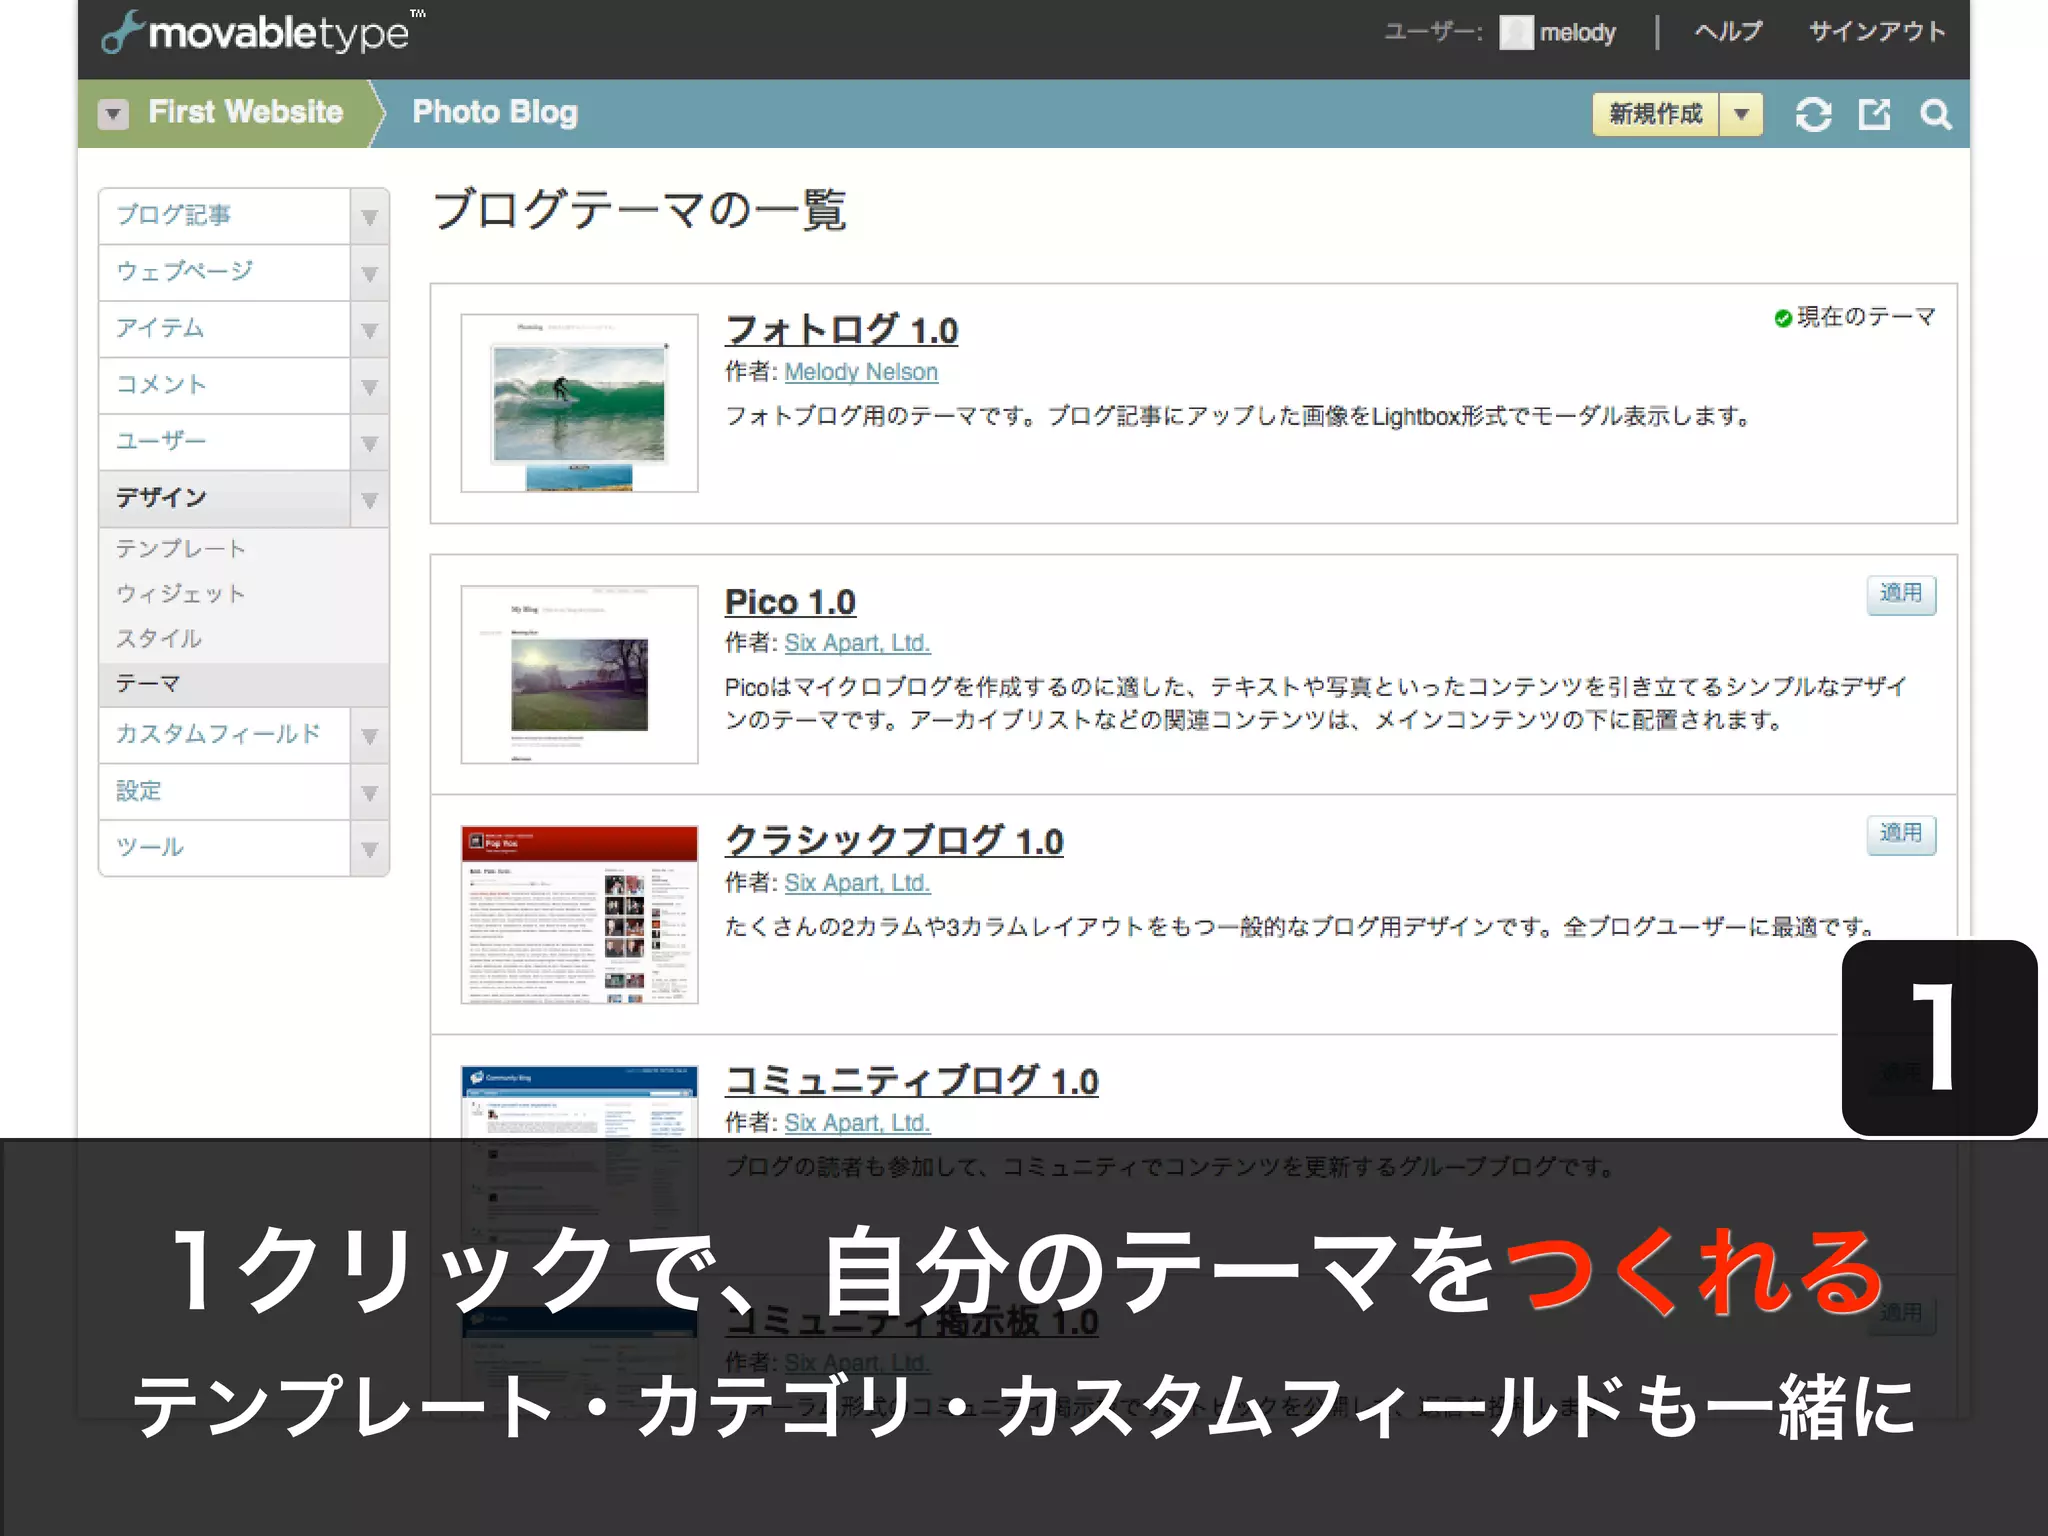Viewport: 2048px width, 1536px height.
Task: Open the Pico 1.0 theme title link
Action: (790, 602)
